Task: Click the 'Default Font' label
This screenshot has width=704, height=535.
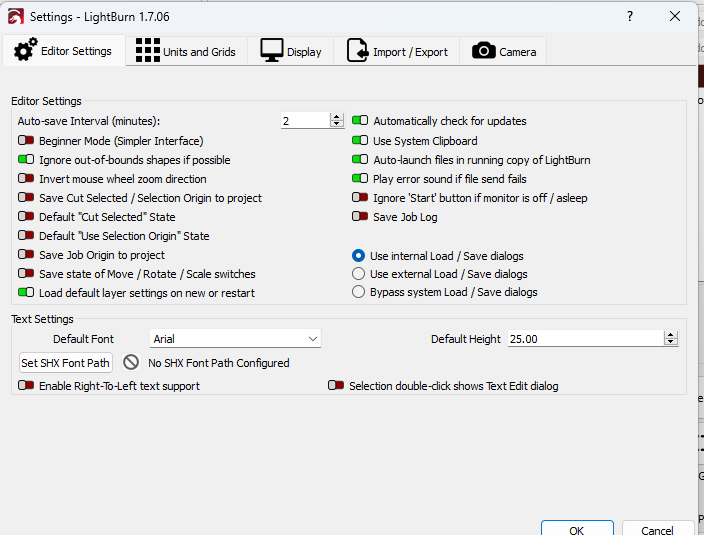Action: 84,339
